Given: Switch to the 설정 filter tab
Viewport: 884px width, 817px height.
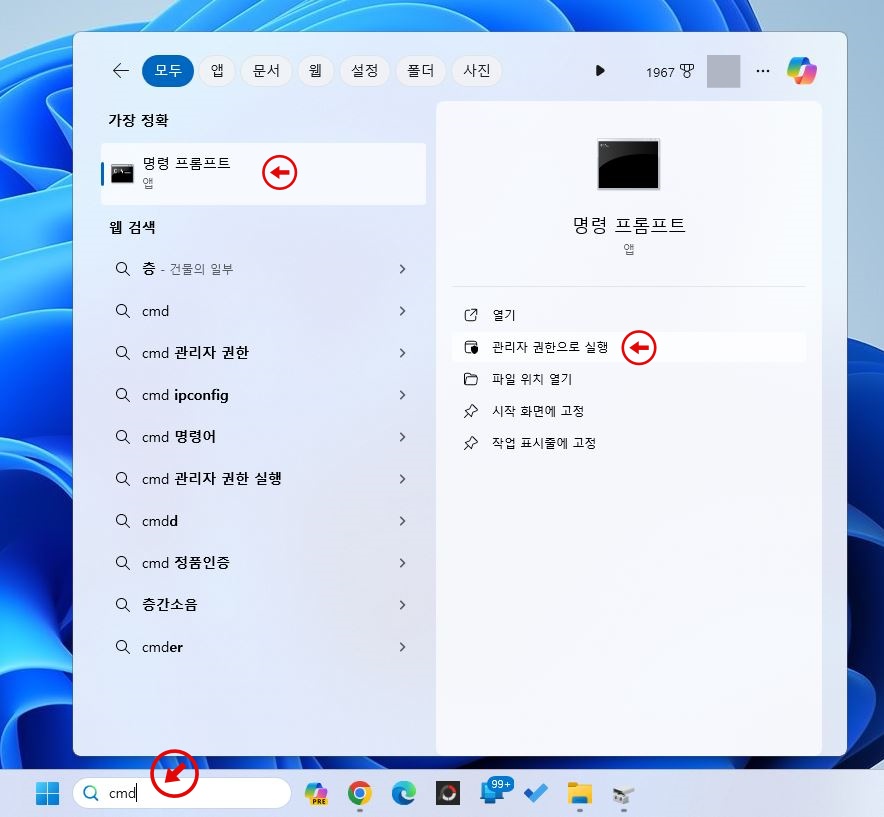Looking at the screenshot, I should (x=364, y=70).
